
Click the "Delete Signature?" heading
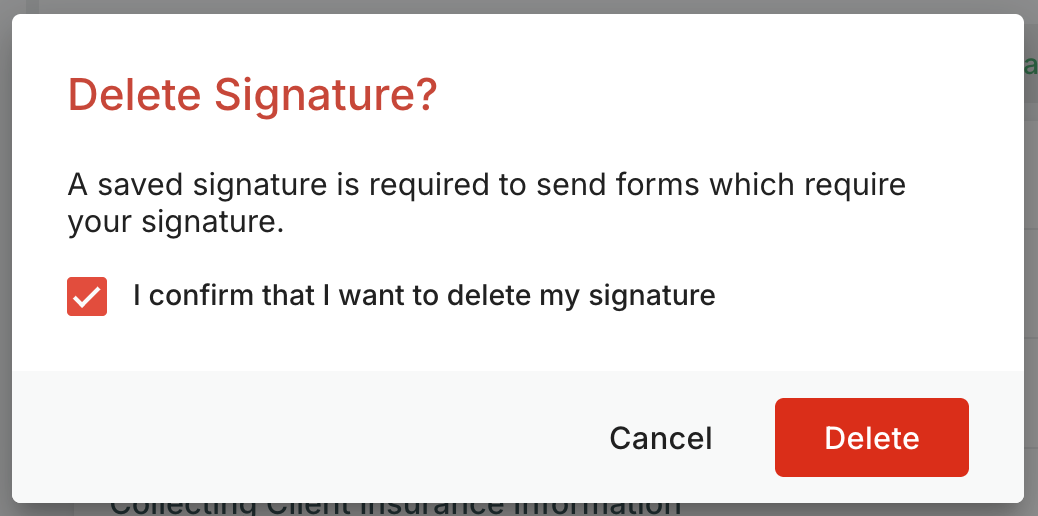(252, 96)
